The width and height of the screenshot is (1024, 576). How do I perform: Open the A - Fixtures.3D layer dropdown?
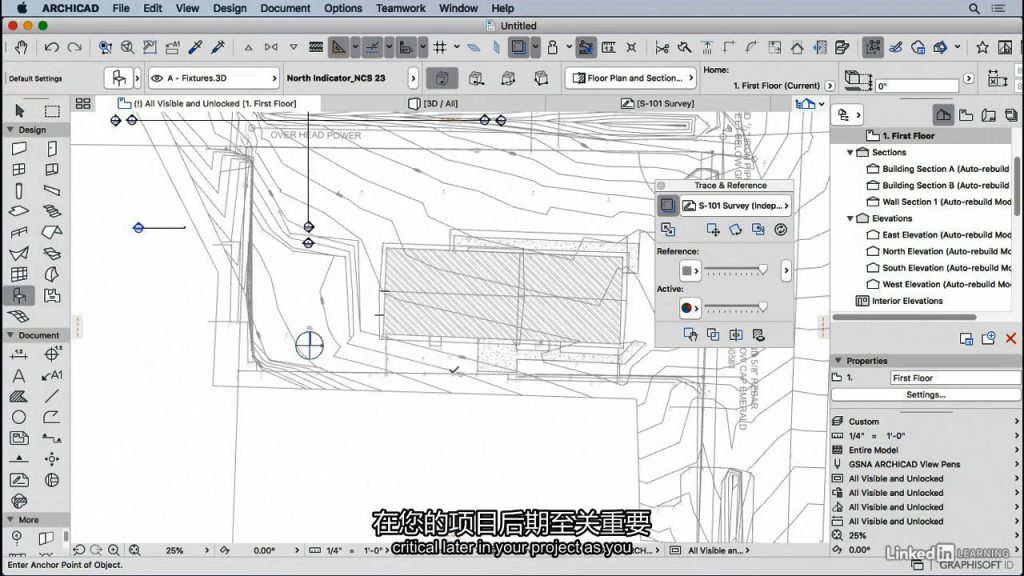coord(214,78)
